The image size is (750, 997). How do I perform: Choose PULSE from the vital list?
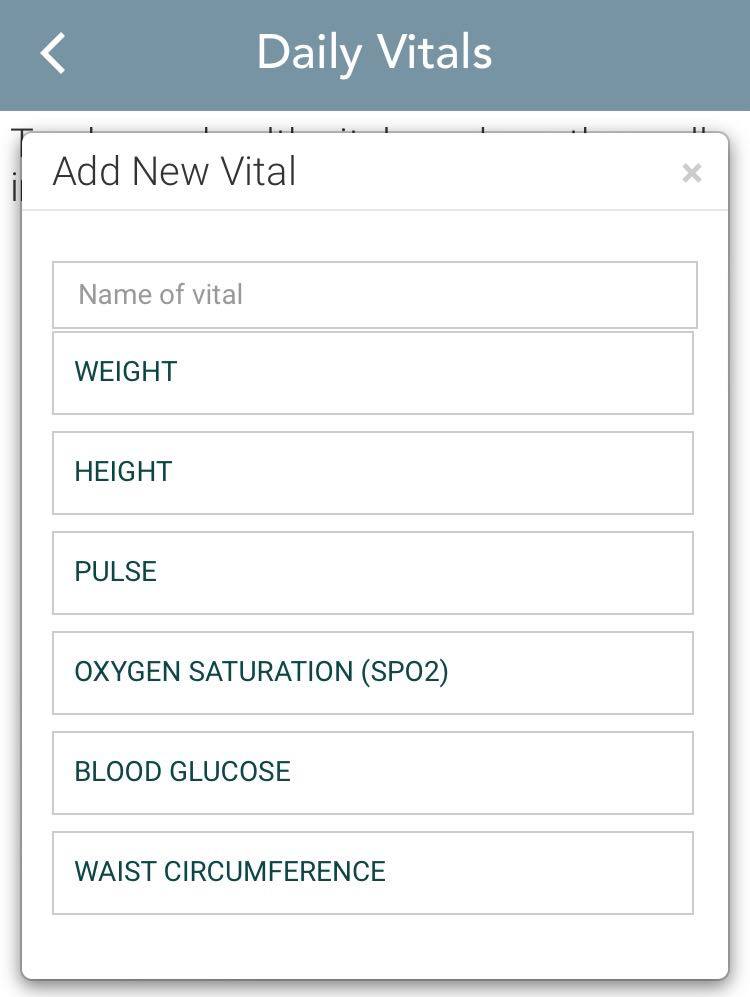pos(372,572)
